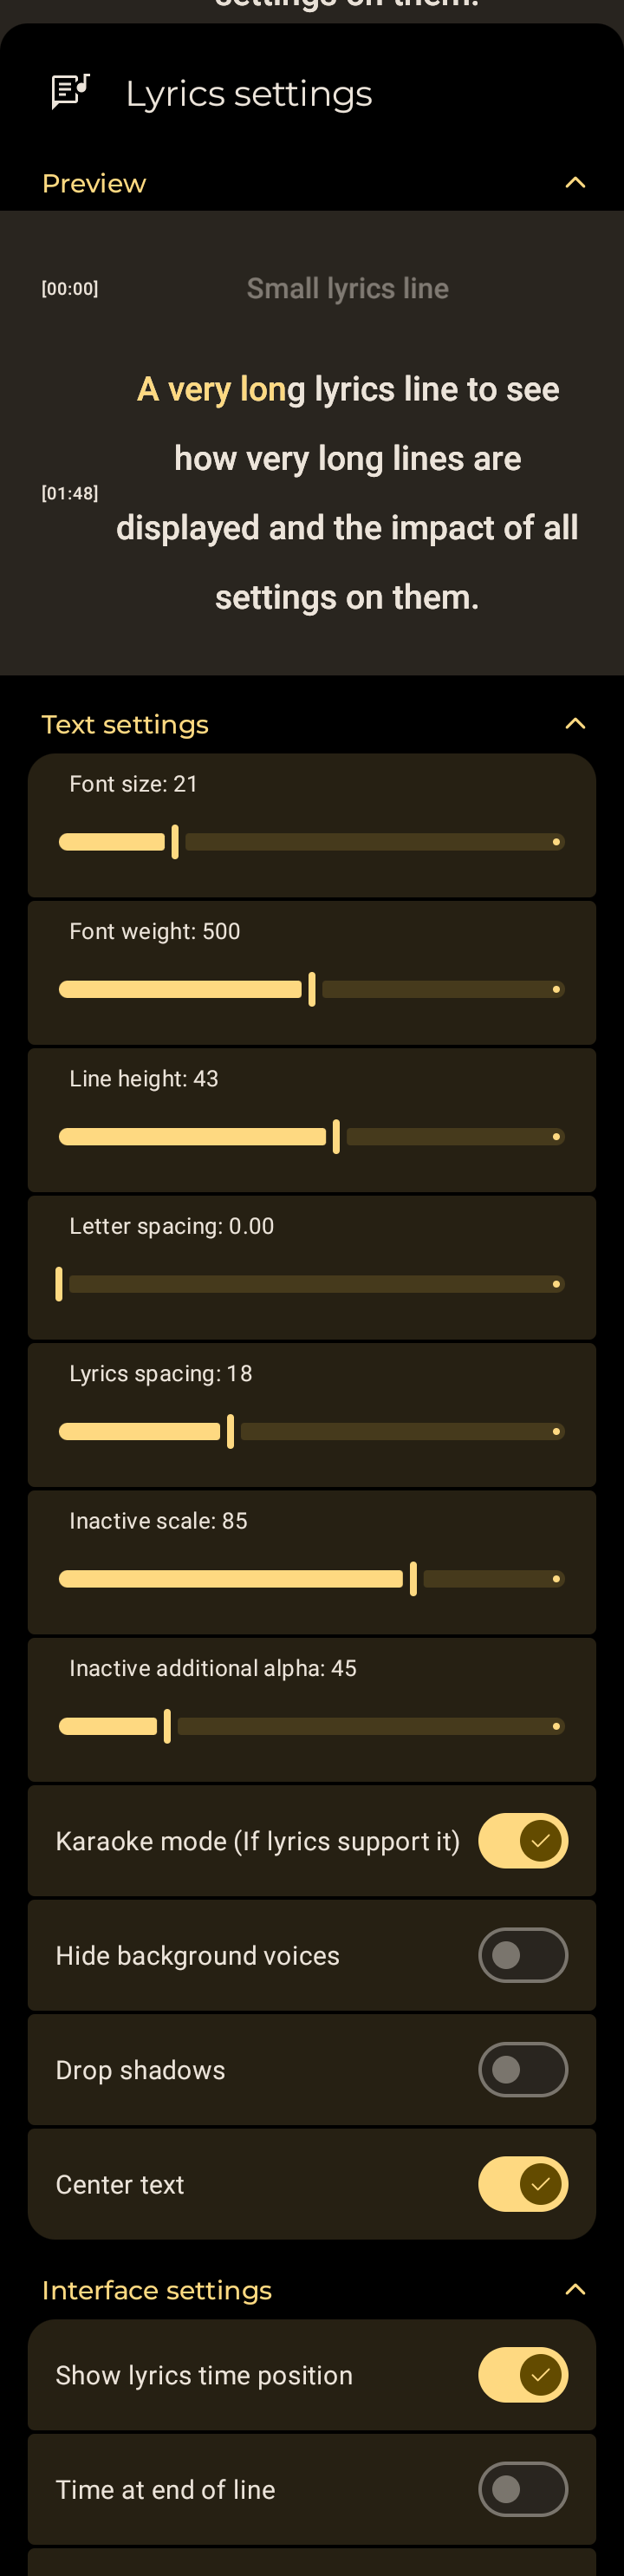
Task: Click the lyrics settings header icon
Action: [x=70, y=93]
